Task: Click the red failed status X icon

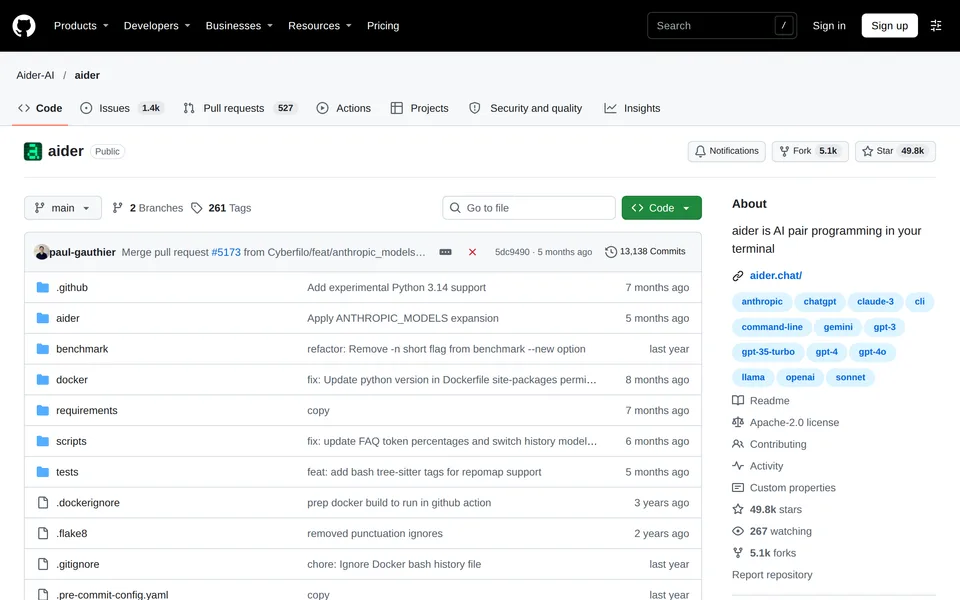Action: click(x=472, y=252)
